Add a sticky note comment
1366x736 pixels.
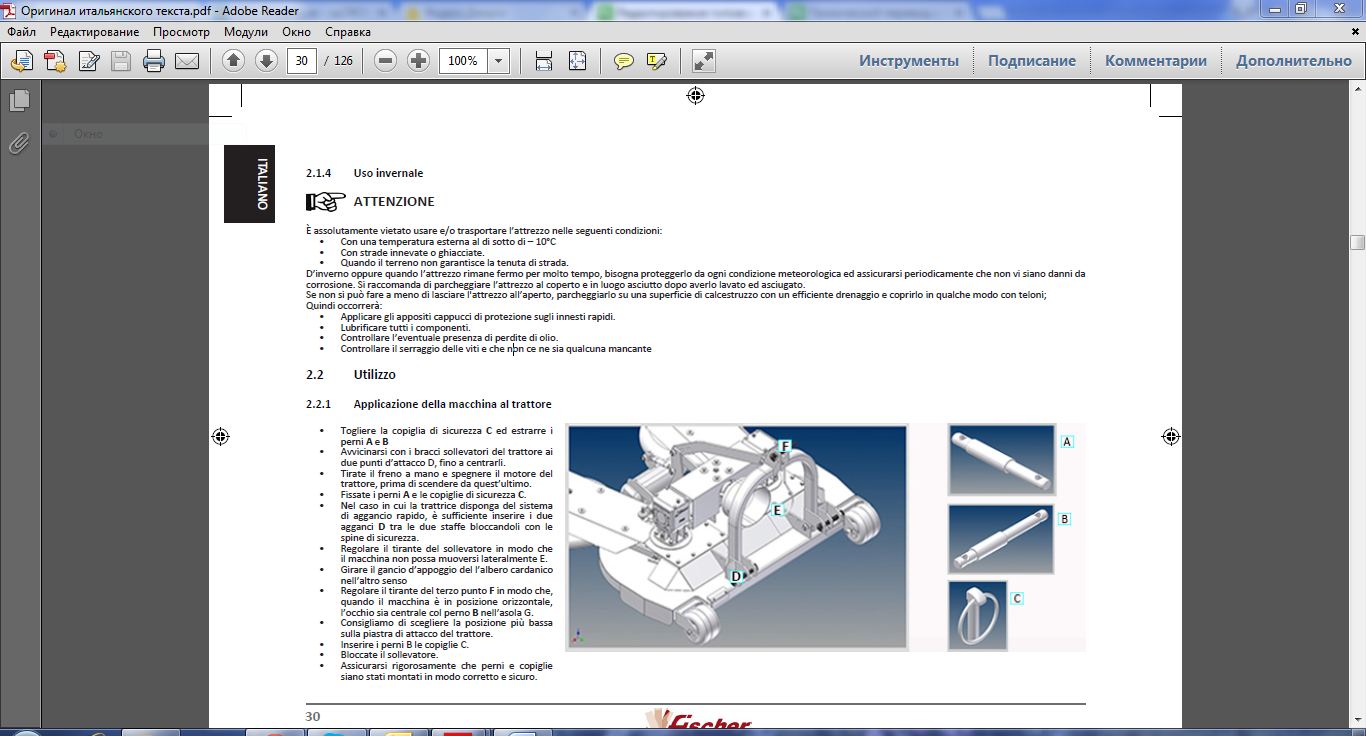[x=624, y=61]
